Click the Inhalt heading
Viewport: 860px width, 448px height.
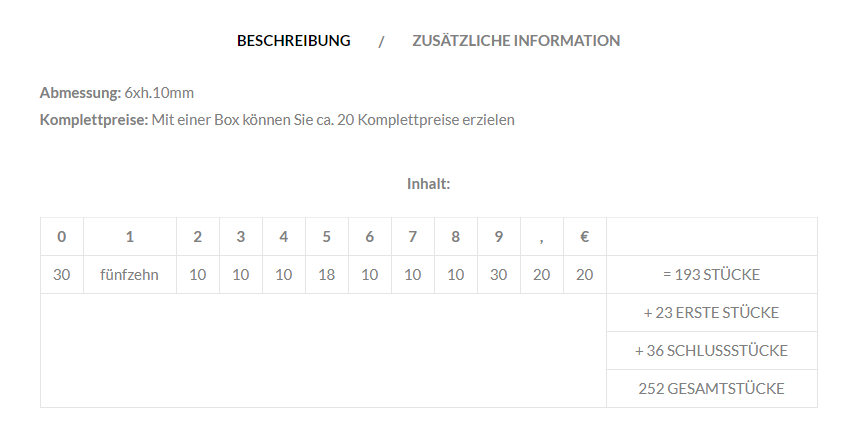428,184
